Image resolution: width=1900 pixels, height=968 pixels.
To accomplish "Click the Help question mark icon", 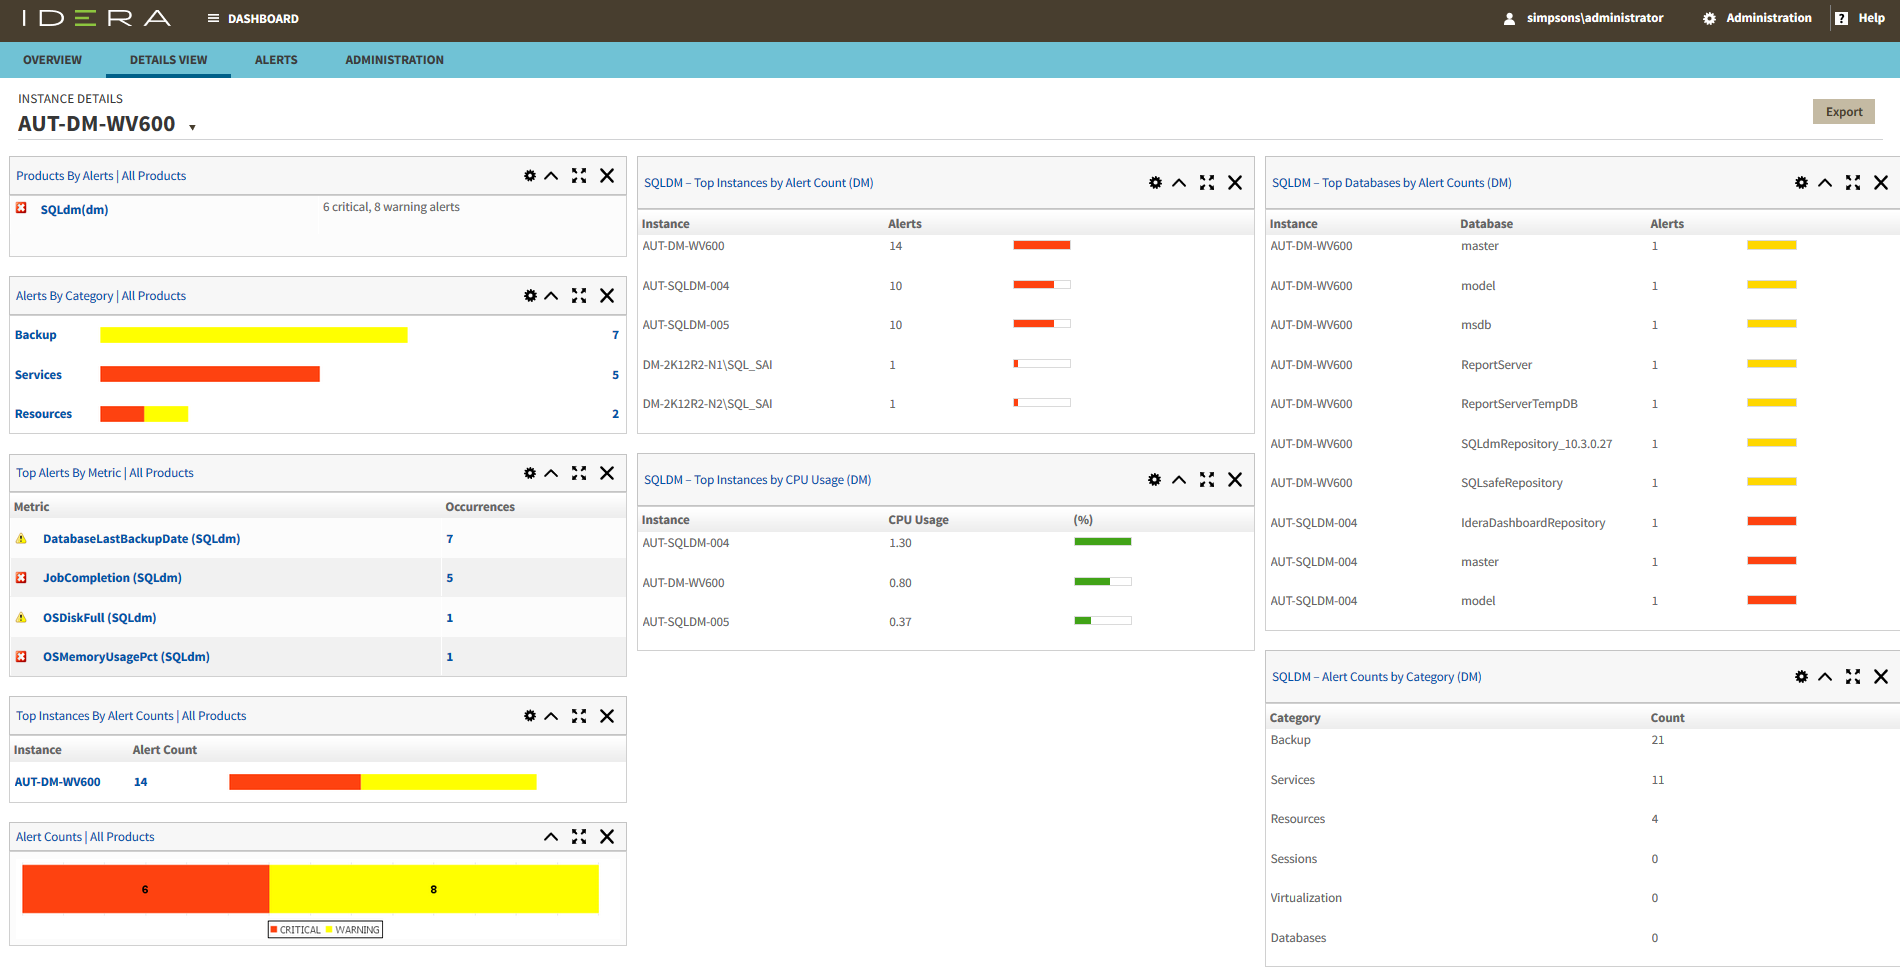I will [1841, 19].
